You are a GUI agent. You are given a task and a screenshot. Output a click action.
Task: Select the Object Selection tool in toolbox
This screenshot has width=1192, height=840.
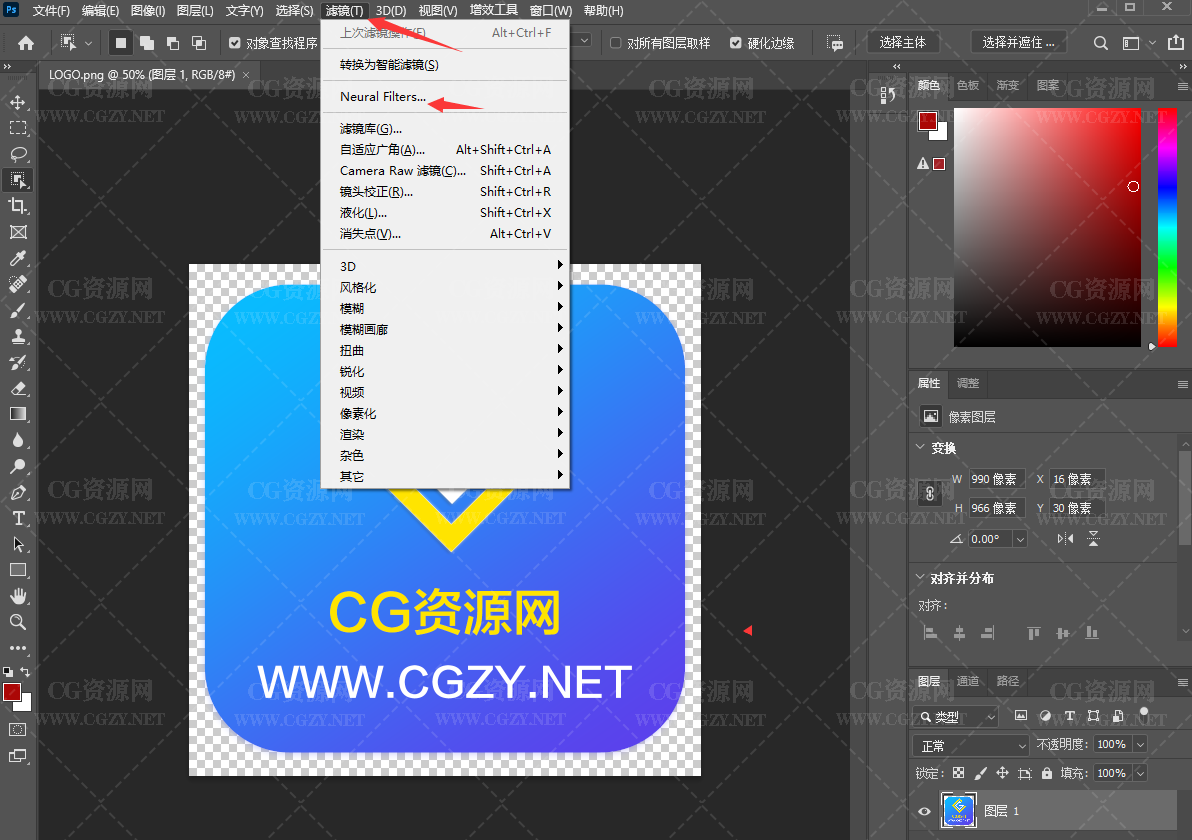point(18,180)
